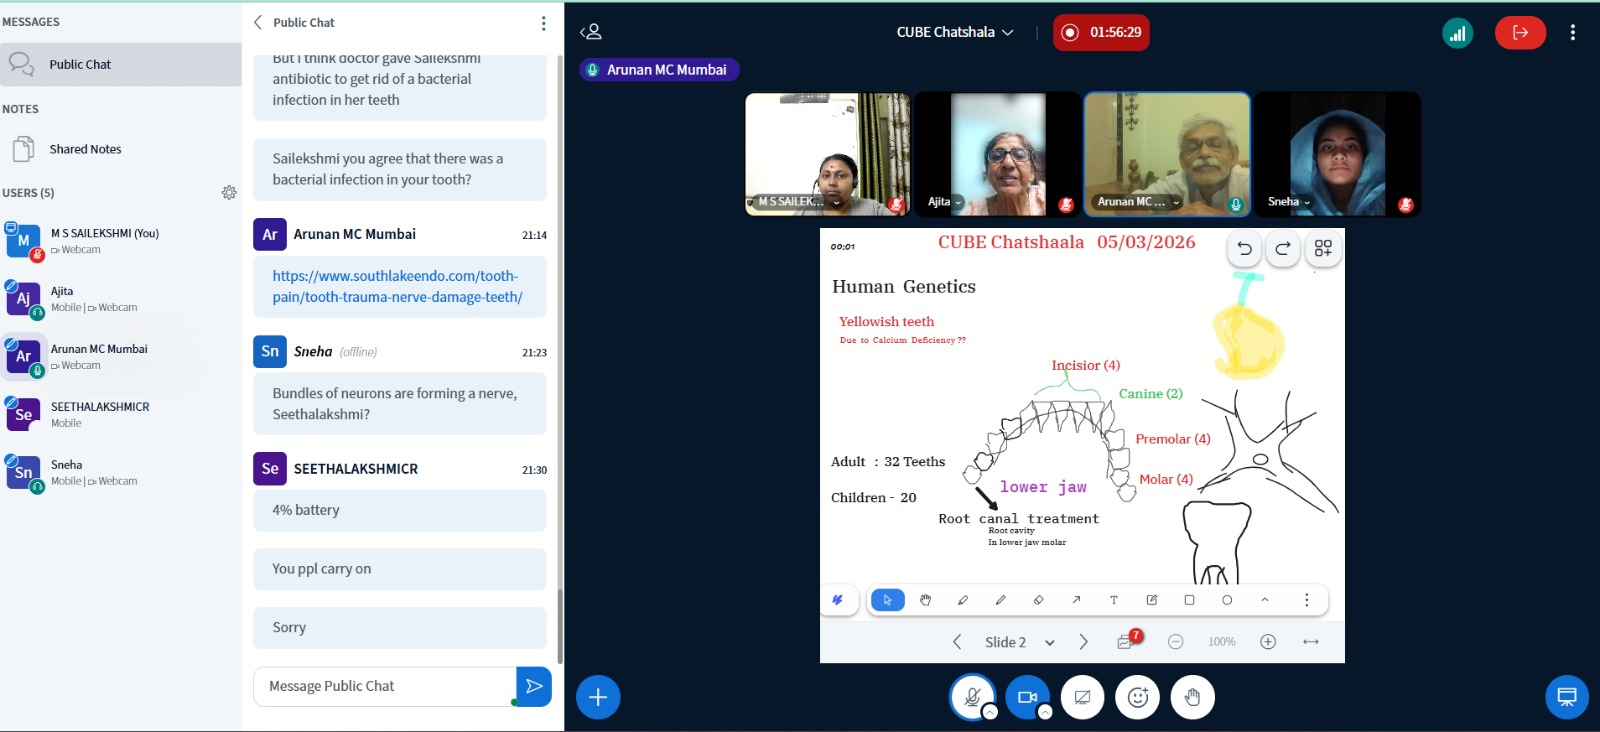
Task: Pick the hand pan tool on whiteboard
Action: [x=925, y=600]
